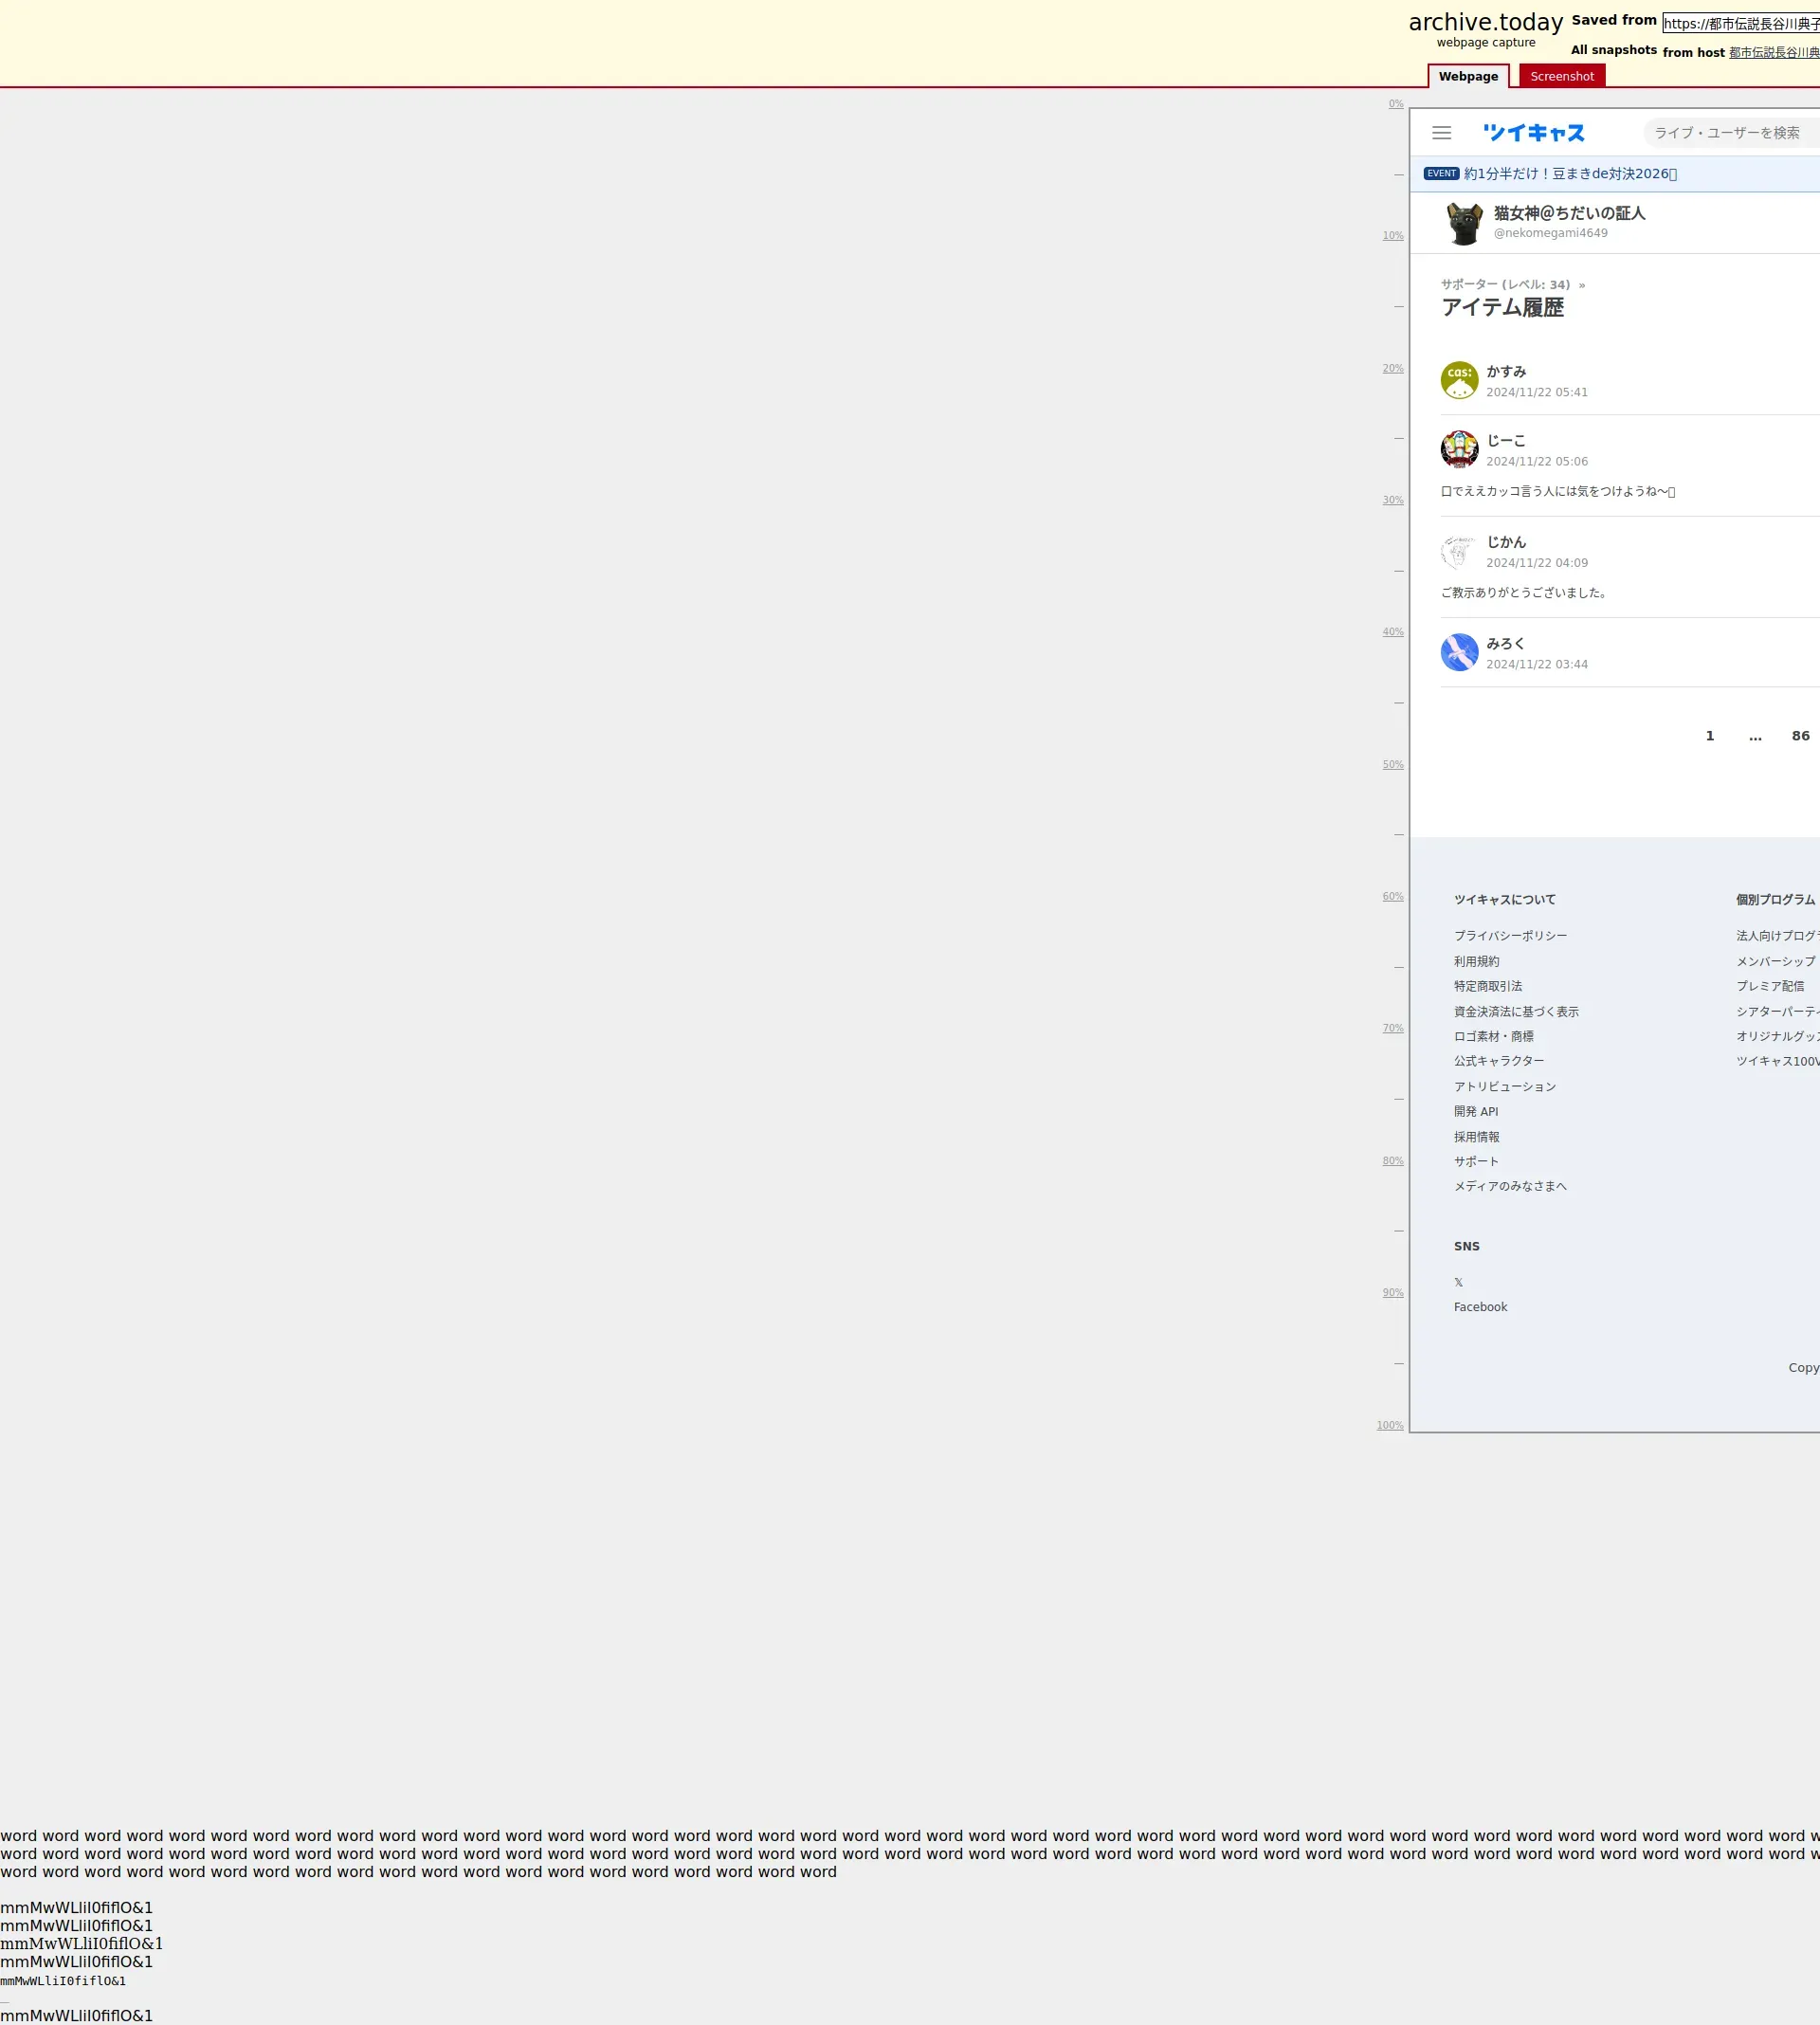Click the 猫女神 profile avatar
Screen dimensions: 1820x2025
tap(1463, 223)
